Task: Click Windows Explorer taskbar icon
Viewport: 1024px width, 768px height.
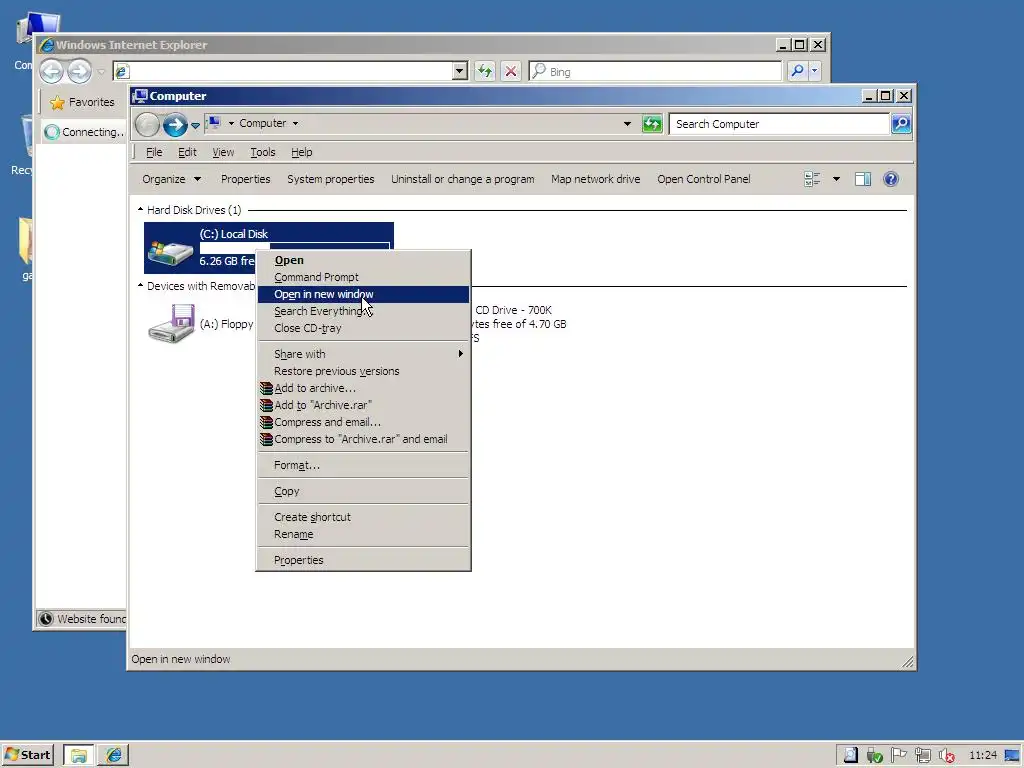Action: (x=79, y=755)
